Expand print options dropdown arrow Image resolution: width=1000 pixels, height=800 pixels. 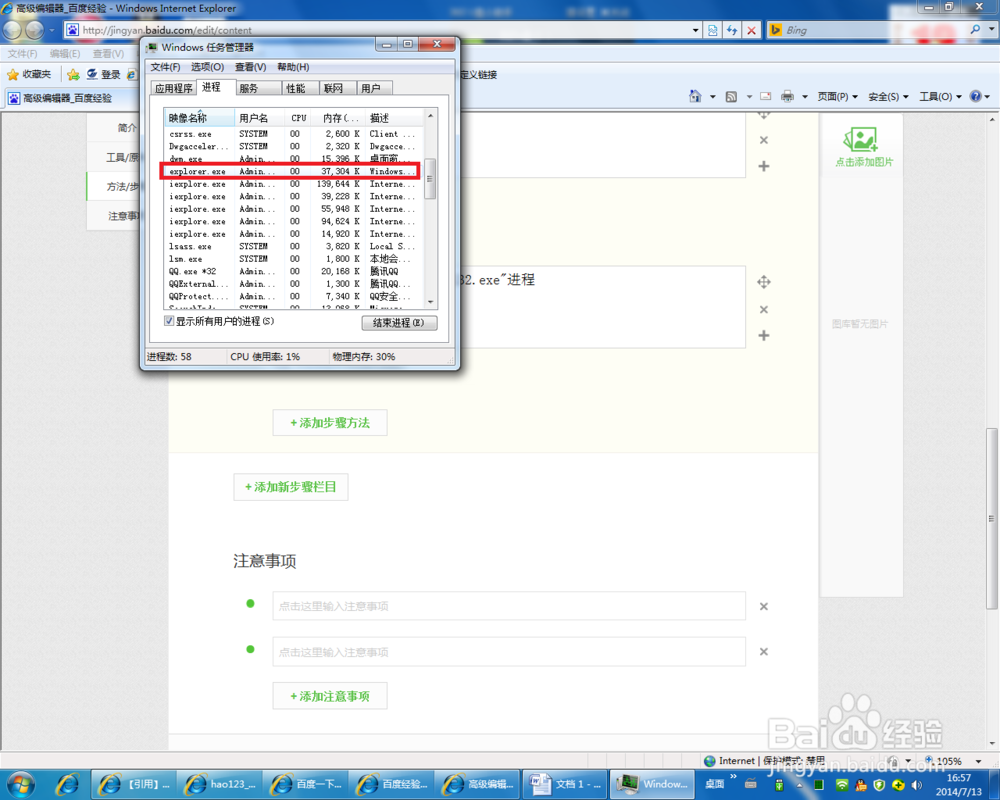pyautogui.click(x=805, y=97)
